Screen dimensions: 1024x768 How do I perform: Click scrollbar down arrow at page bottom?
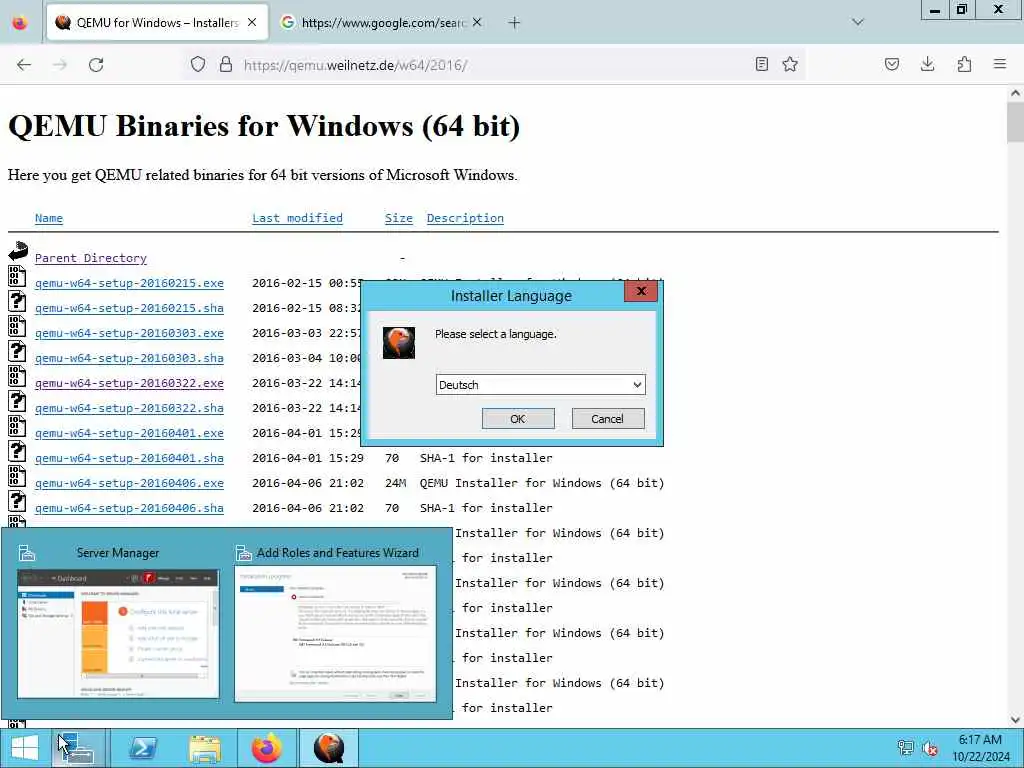(1015, 720)
